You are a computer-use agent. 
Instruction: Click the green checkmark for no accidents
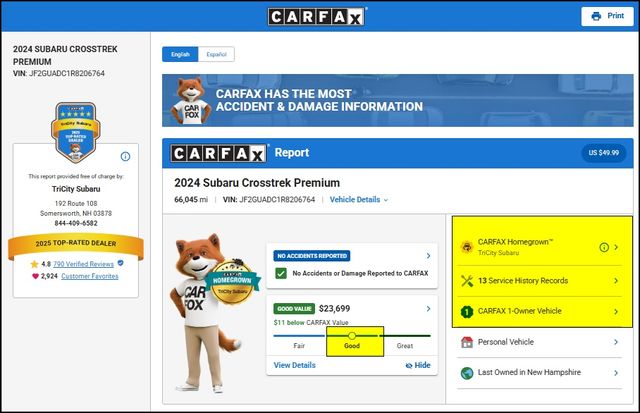[x=281, y=273]
